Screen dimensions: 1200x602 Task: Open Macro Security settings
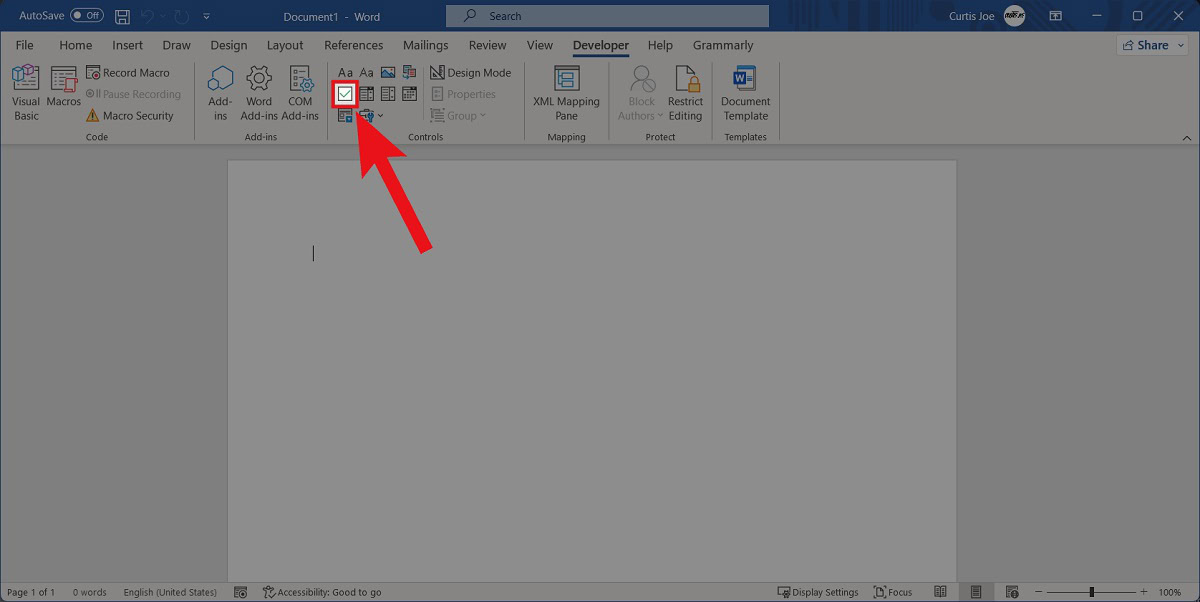[130, 116]
